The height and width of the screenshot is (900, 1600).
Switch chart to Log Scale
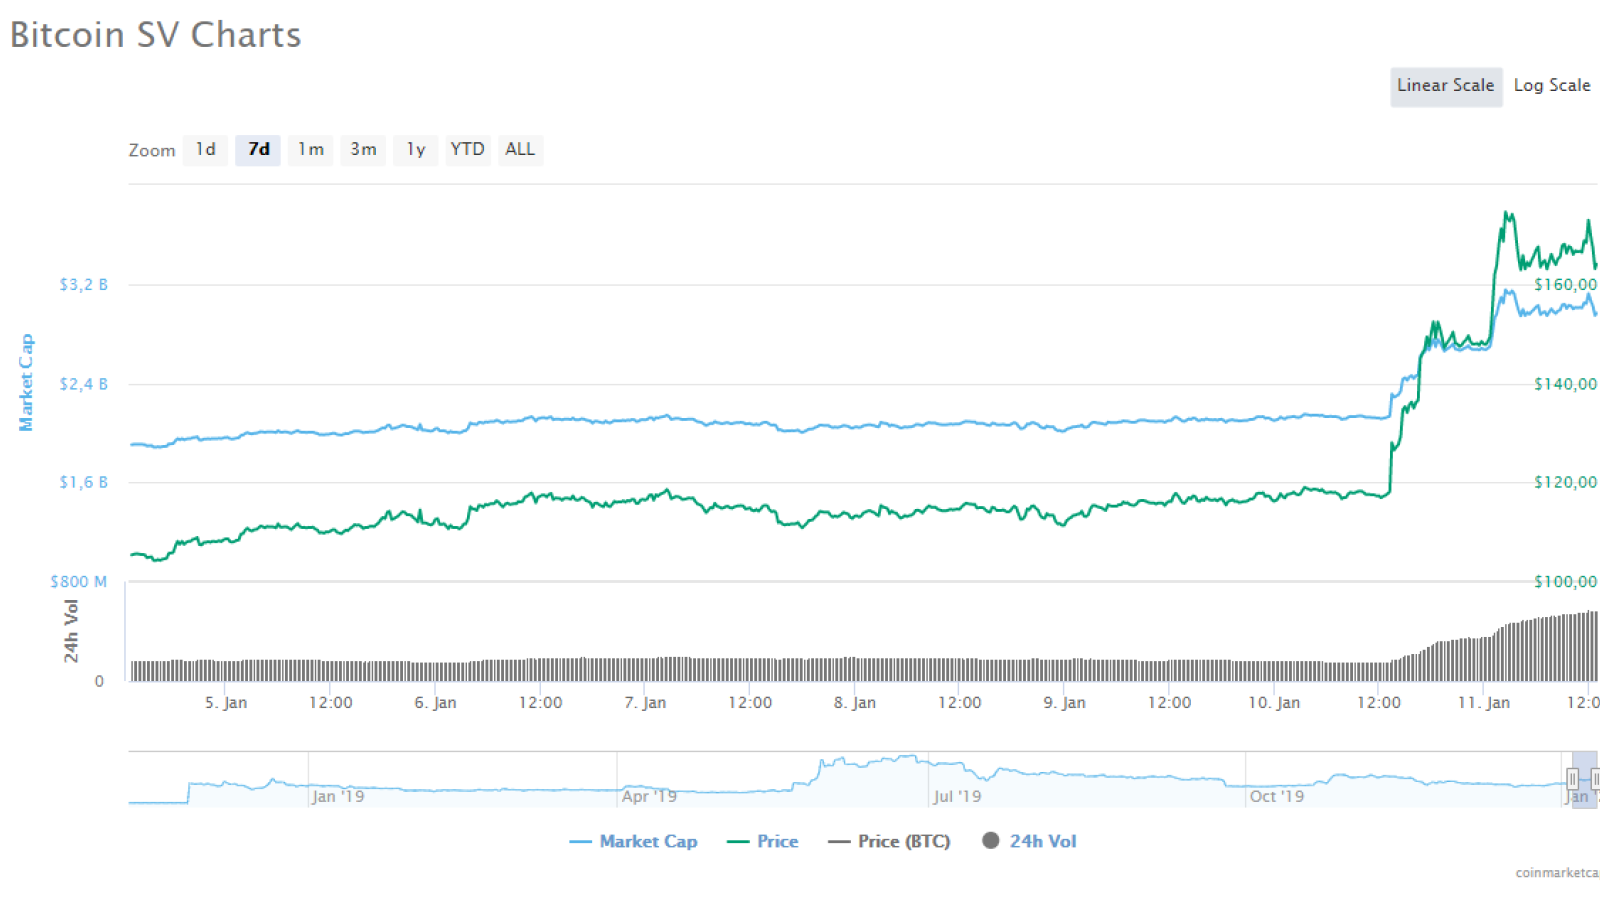click(1552, 86)
